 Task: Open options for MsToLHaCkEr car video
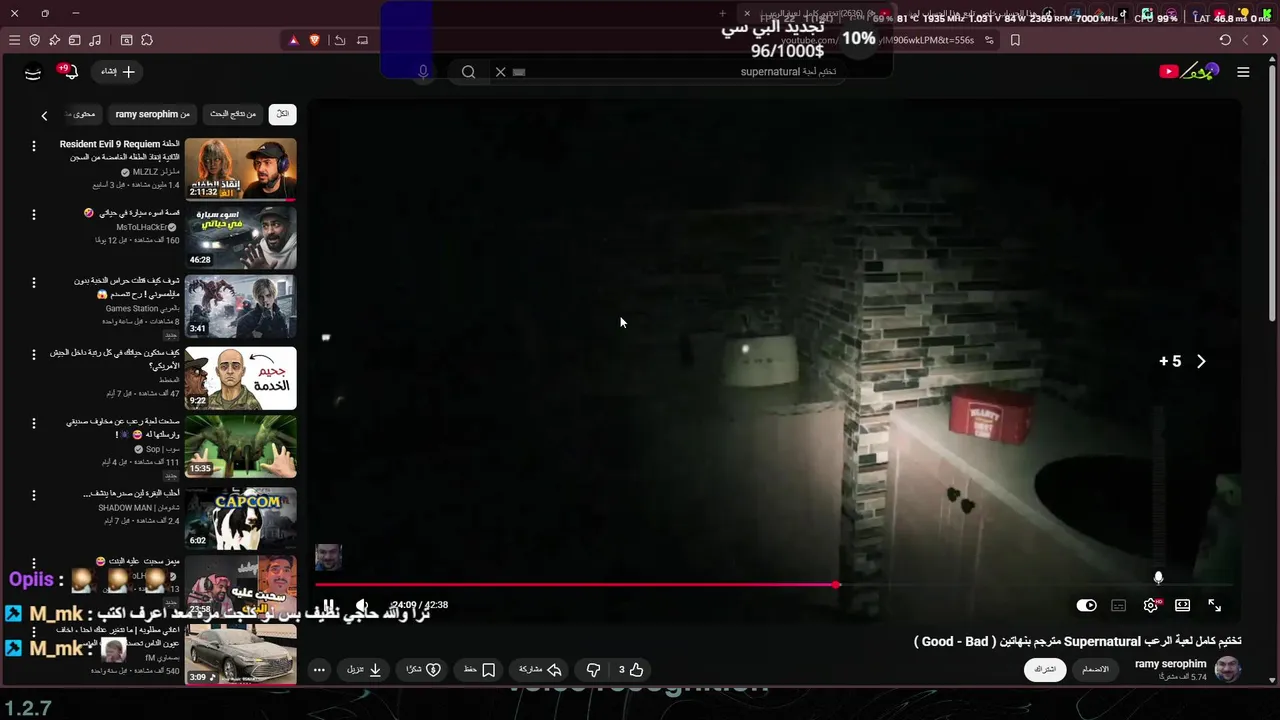(x=33, y=214)
